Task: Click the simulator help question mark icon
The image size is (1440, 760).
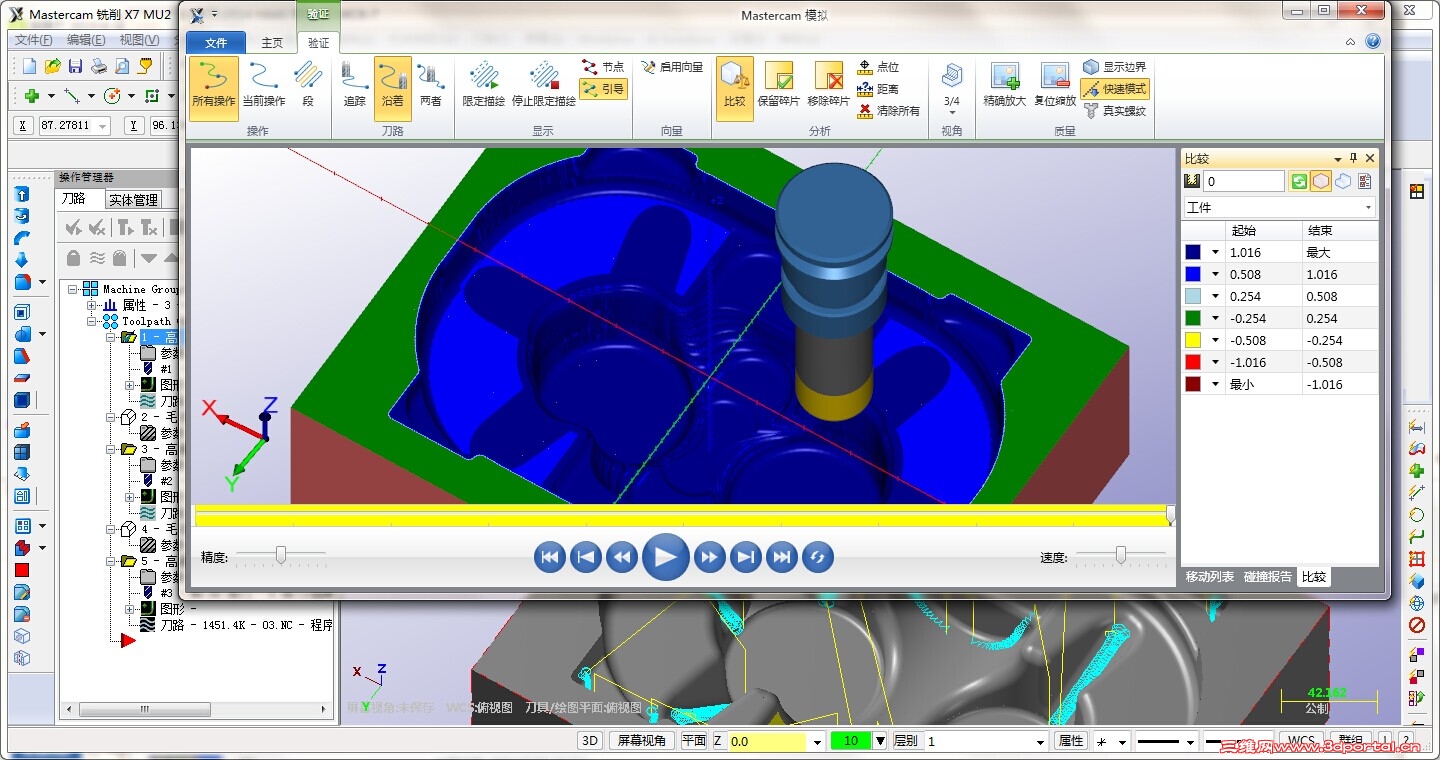Action: (x=1373, y=42)
